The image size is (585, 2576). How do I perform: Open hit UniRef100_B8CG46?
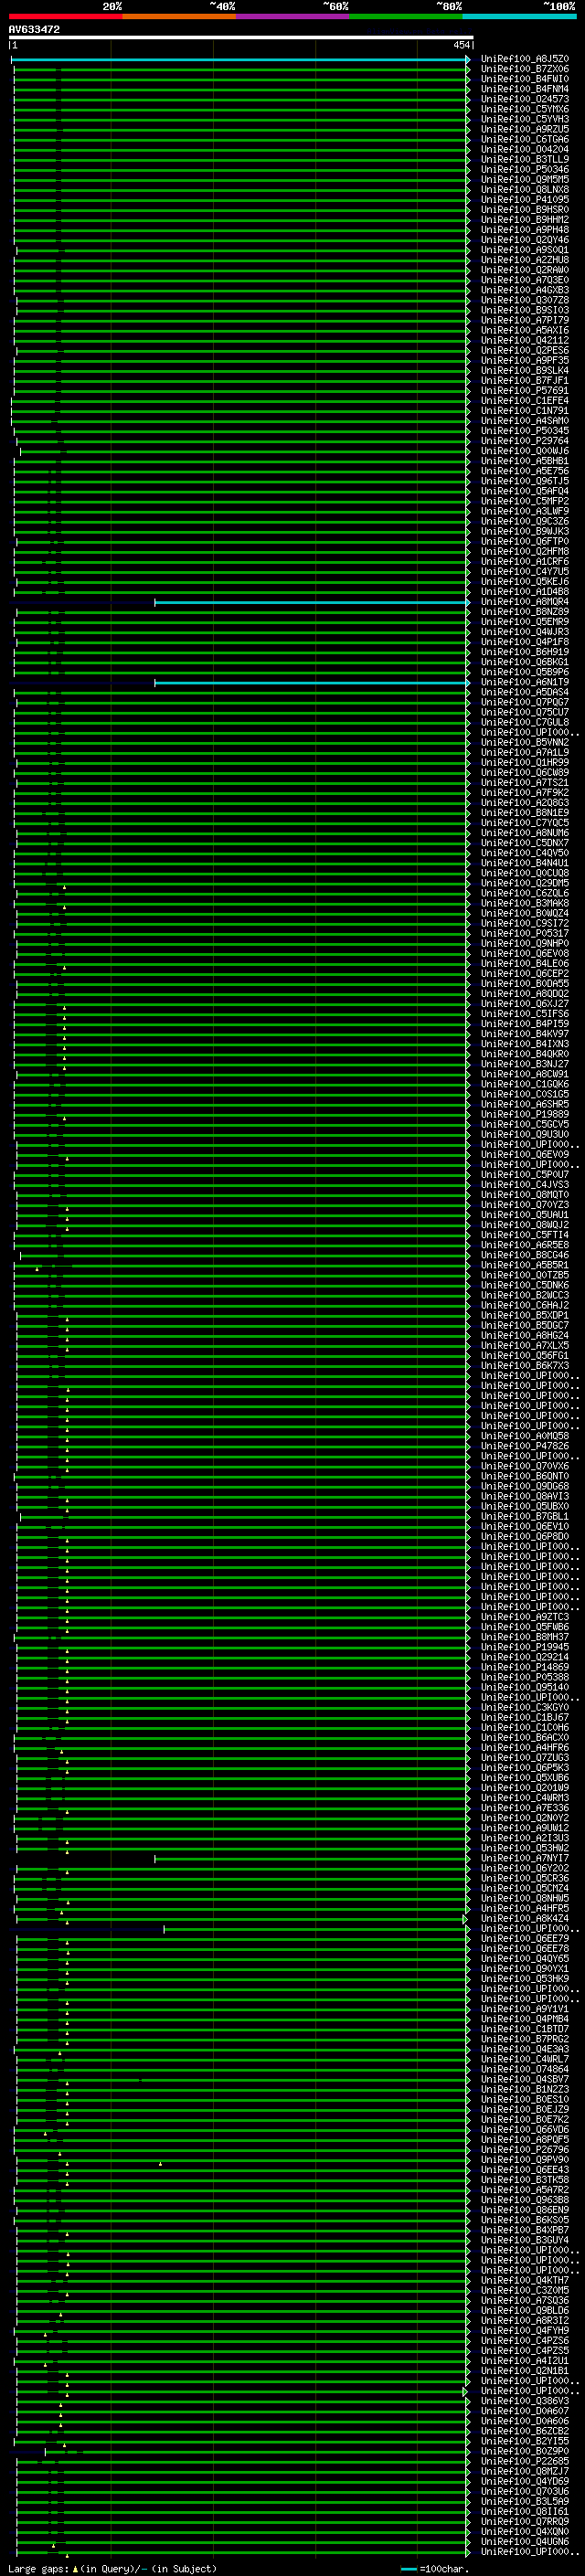pos(525,1255)
